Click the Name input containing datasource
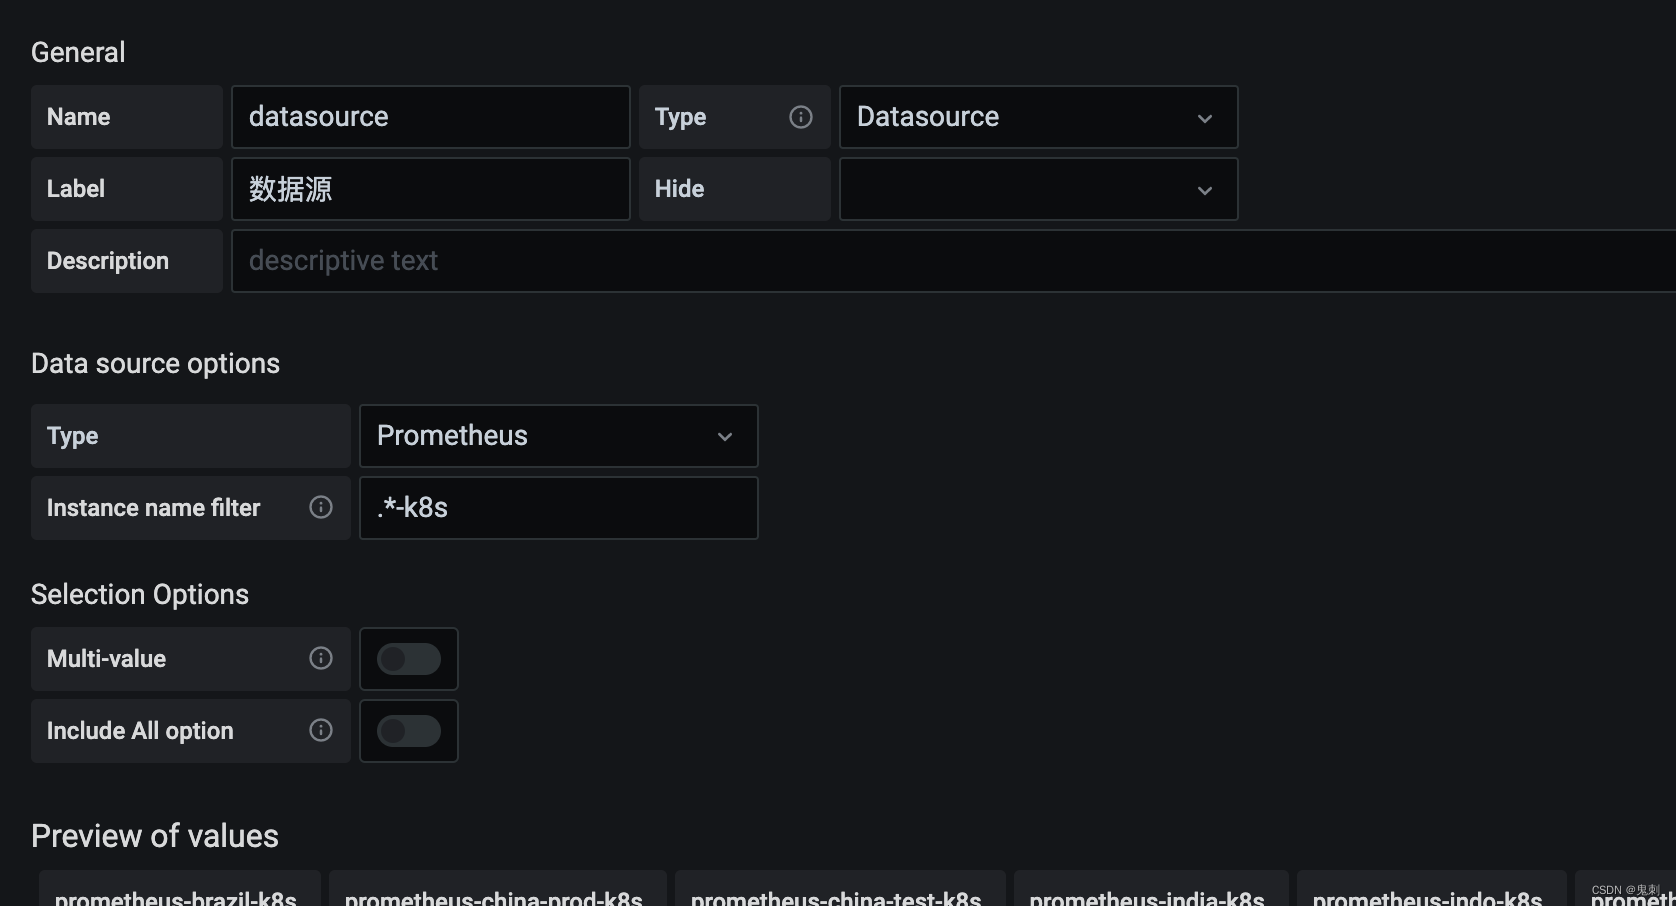The width and height of the screenshot is (1676, 906). pos(430,117)
